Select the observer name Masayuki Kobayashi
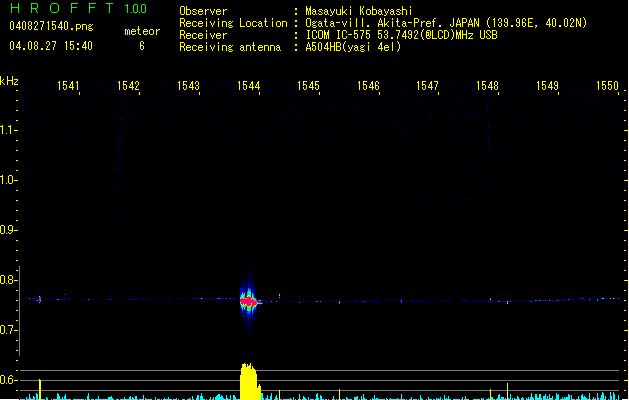 (x=359, y=11)
